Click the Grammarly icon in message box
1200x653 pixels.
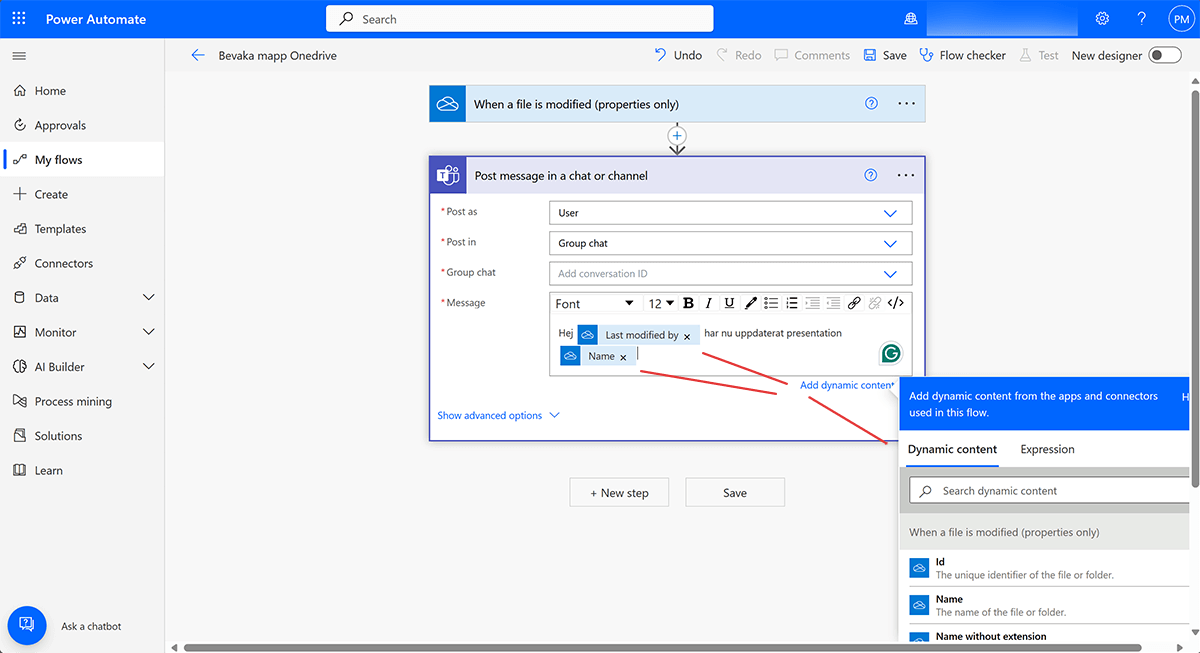(x=890, y=353)
